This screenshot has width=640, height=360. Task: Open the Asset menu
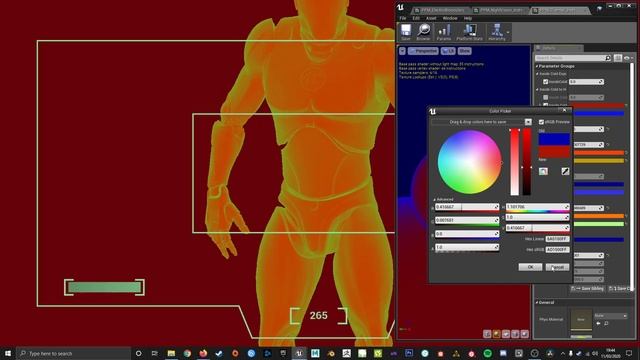coord(431,18)
